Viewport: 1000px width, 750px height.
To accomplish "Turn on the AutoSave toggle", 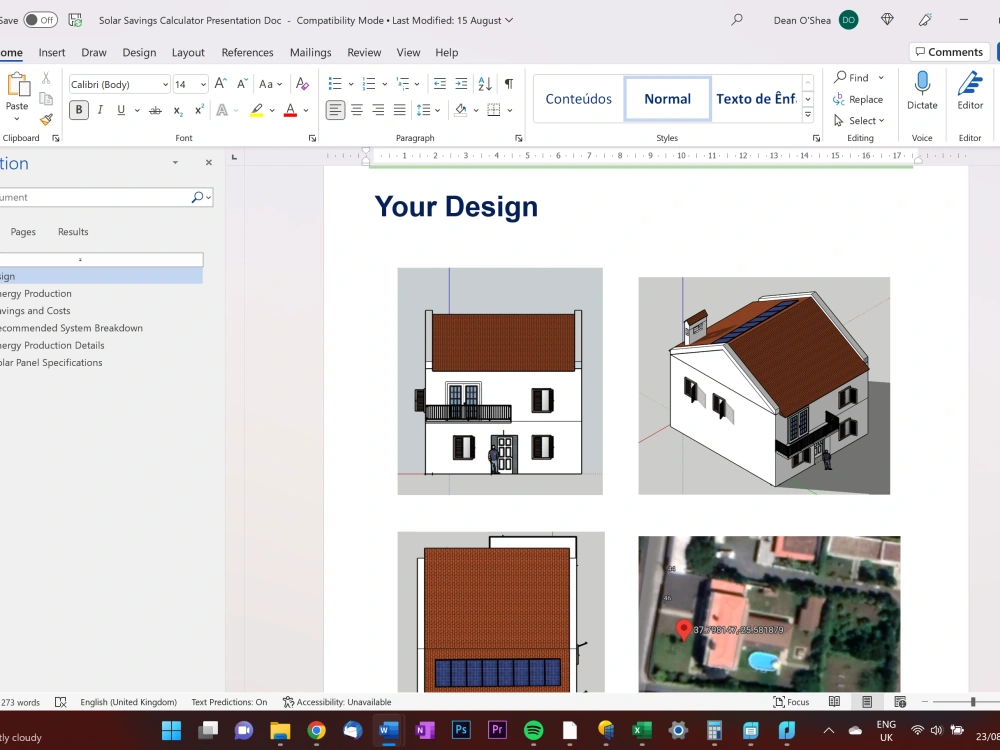I will [x=40, y=20].
